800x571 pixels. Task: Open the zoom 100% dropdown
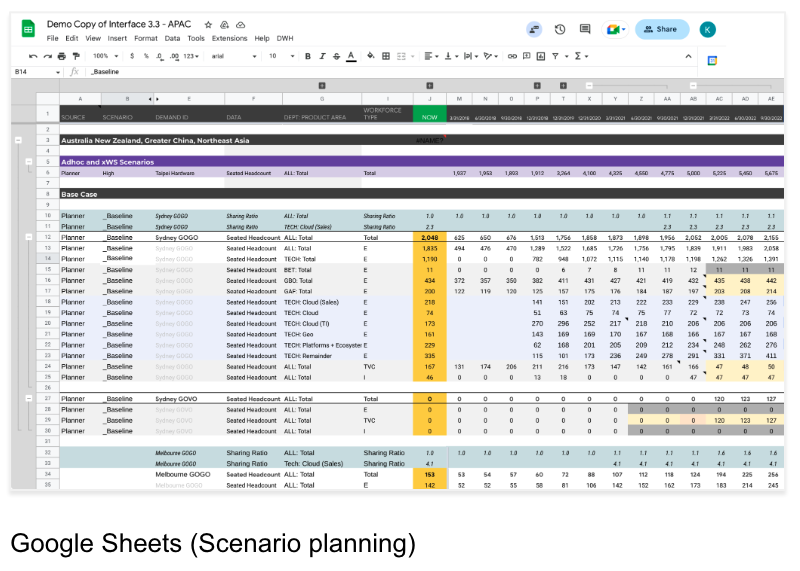coord(105,56)
